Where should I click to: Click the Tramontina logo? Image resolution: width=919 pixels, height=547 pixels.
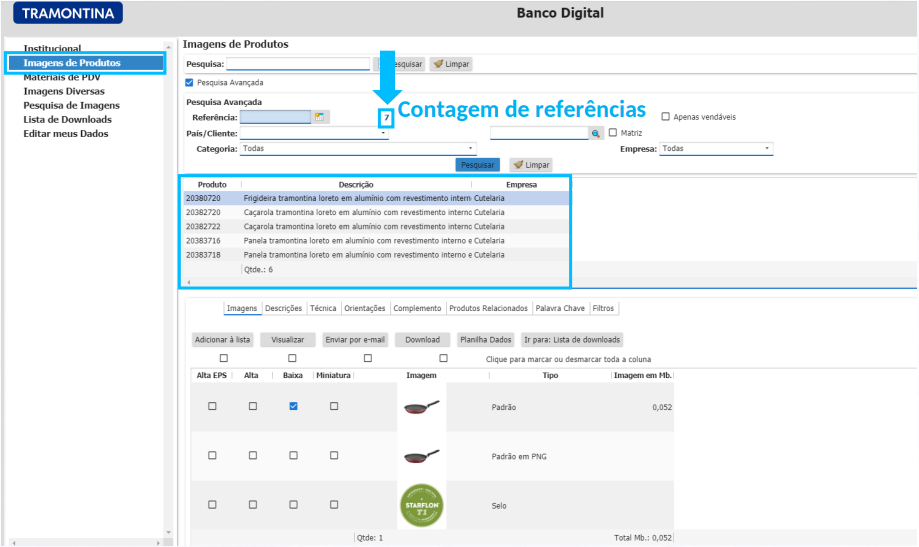click(x=68, y=13)
